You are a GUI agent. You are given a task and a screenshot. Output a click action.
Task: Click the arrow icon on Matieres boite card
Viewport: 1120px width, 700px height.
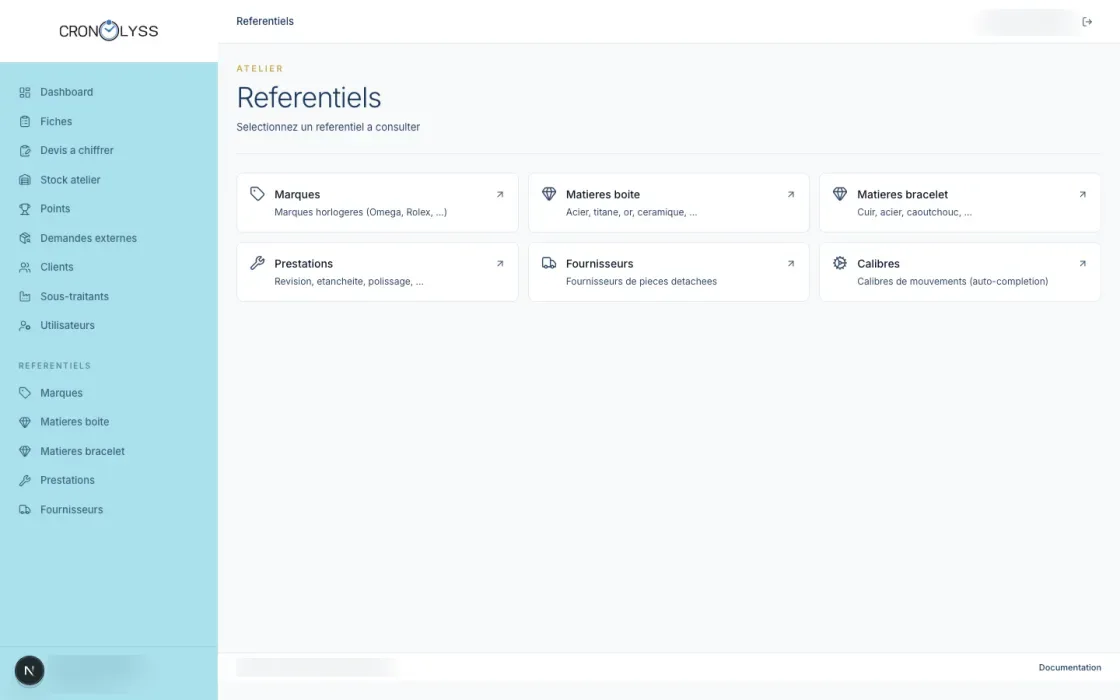coord(791,194)
